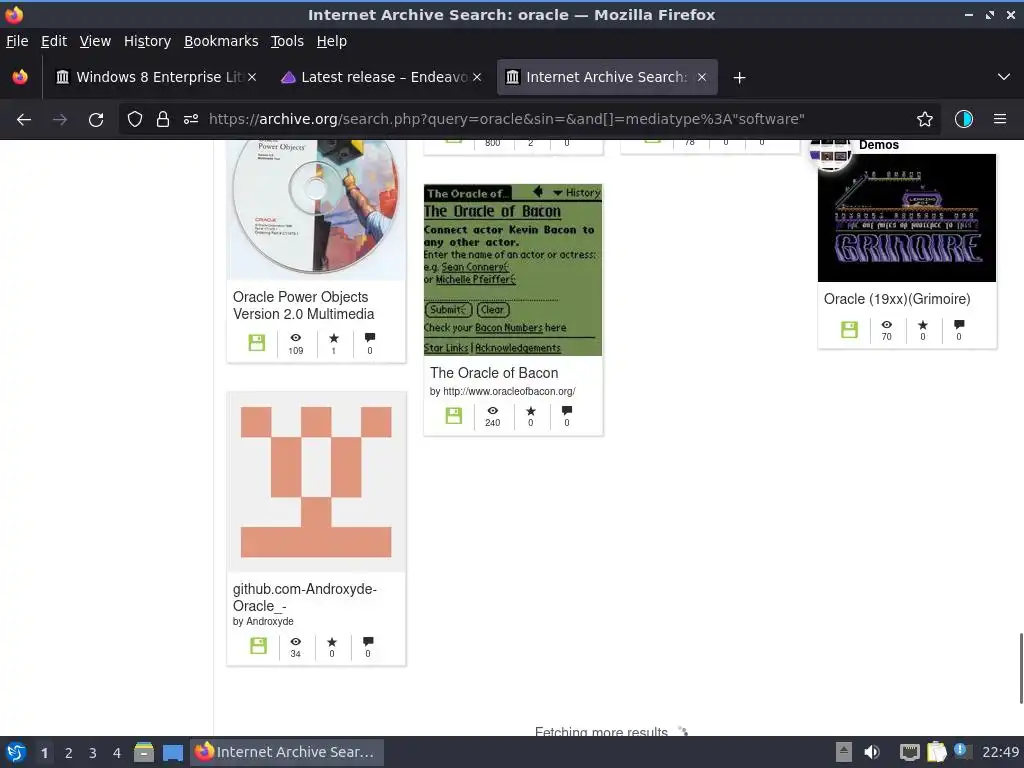Switch to Latest release EndeavourOS tab
This screenshot has width=1024, height=768.
[x=381, y=77]
